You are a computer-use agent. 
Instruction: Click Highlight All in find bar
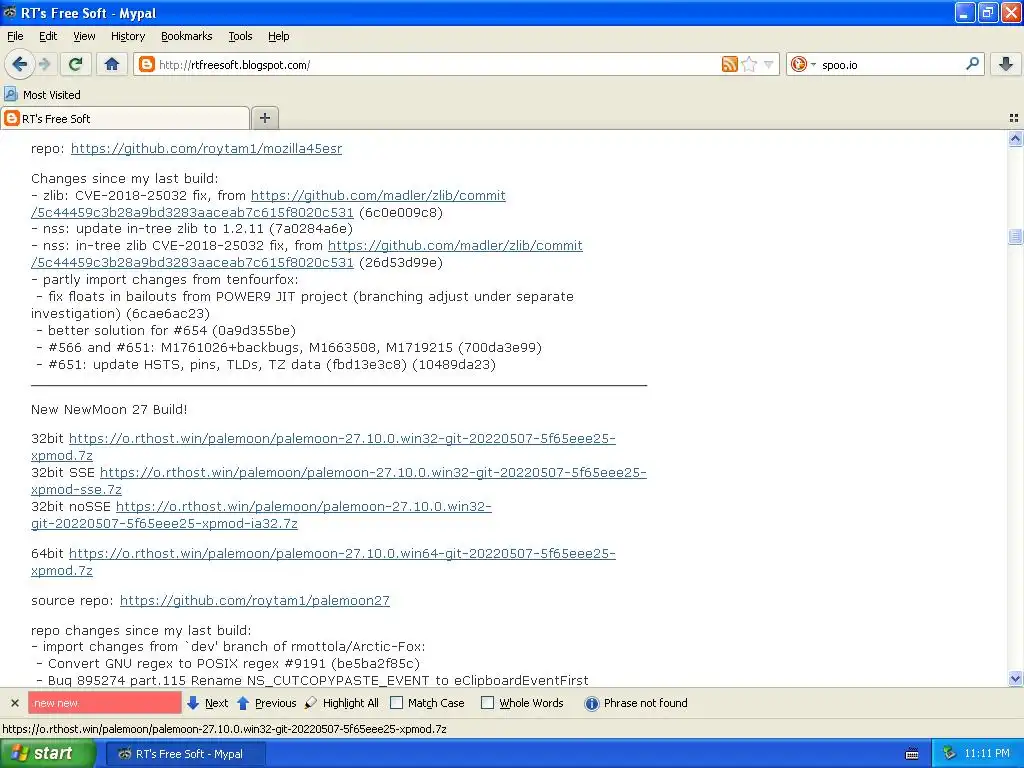click(x=342, y=703)
